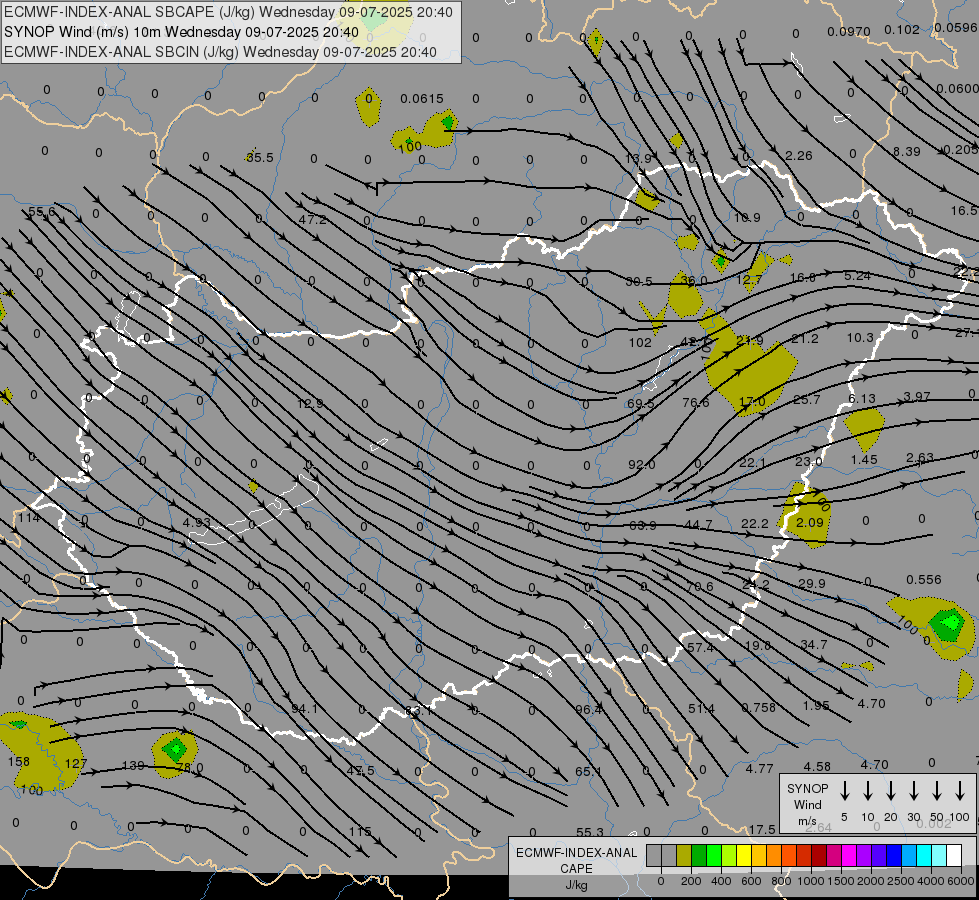The width and height of the screenshot is (979, 900).
Task: Click the map value '76.6'
Action: (696, 402)
